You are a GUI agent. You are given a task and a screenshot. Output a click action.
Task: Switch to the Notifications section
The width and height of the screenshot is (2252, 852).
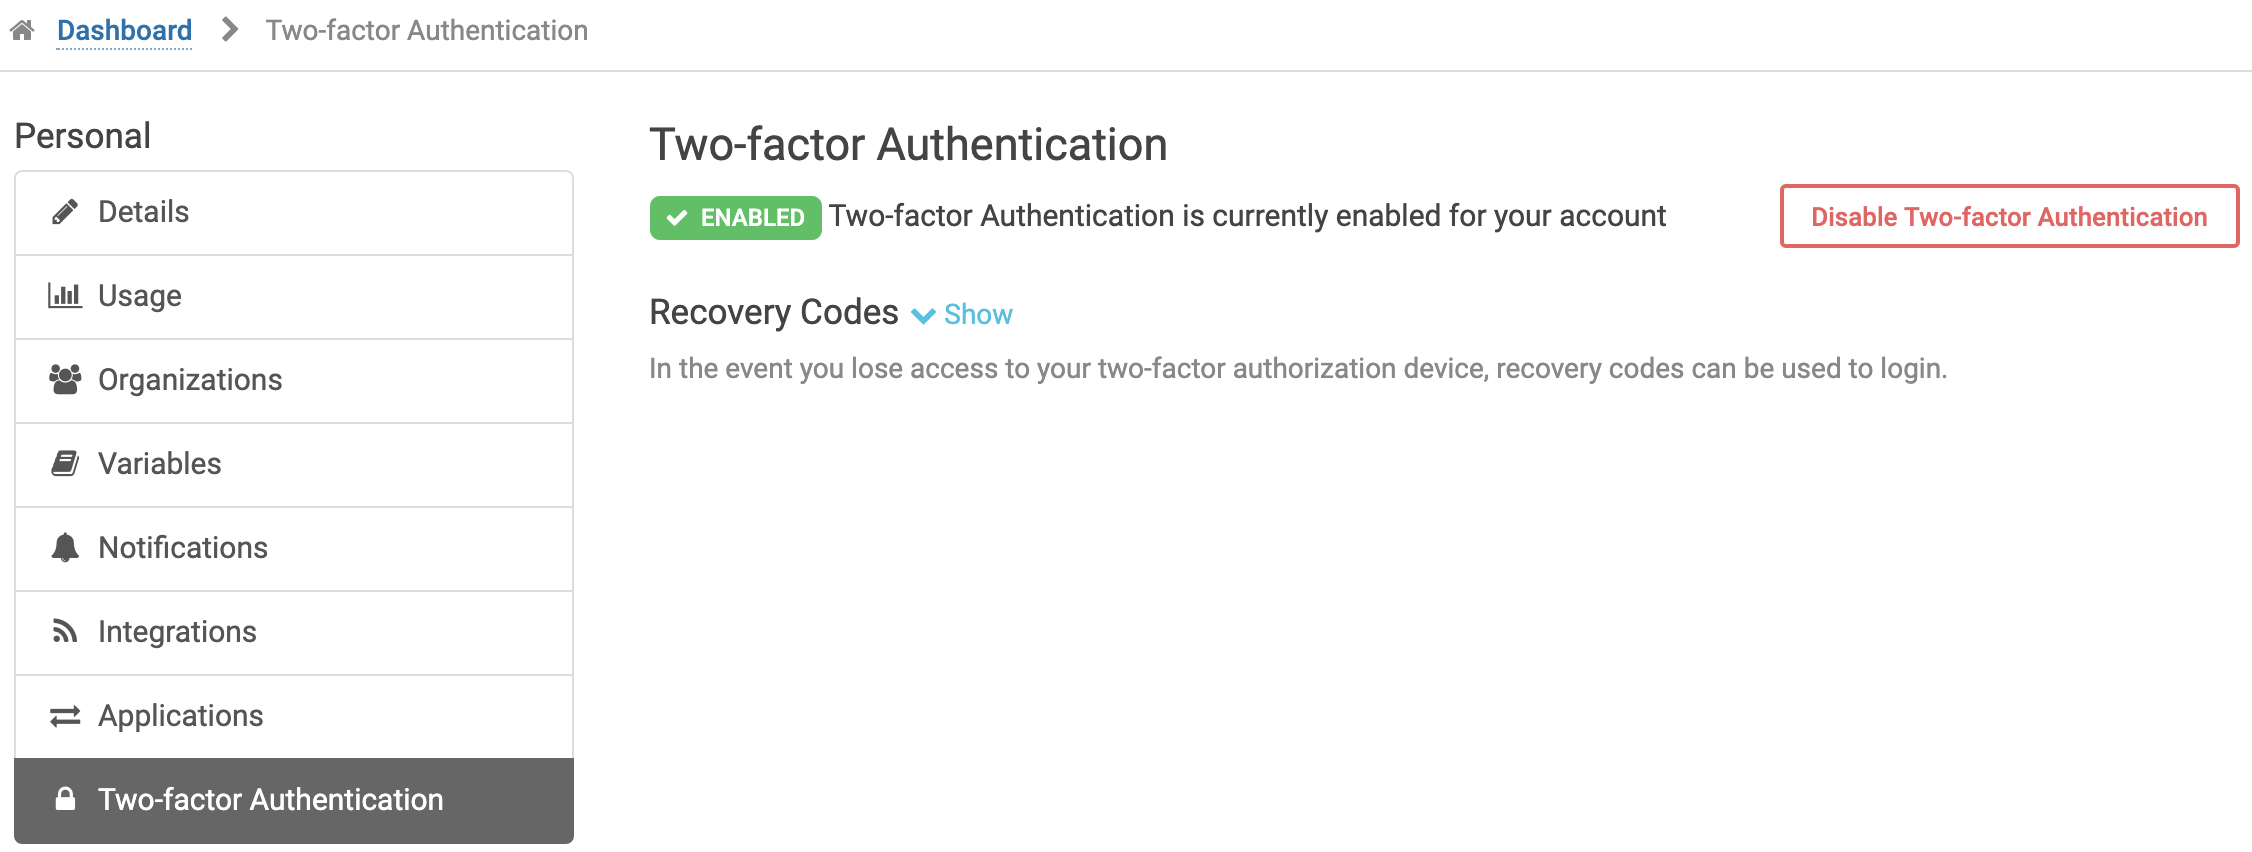coord(182,548)
